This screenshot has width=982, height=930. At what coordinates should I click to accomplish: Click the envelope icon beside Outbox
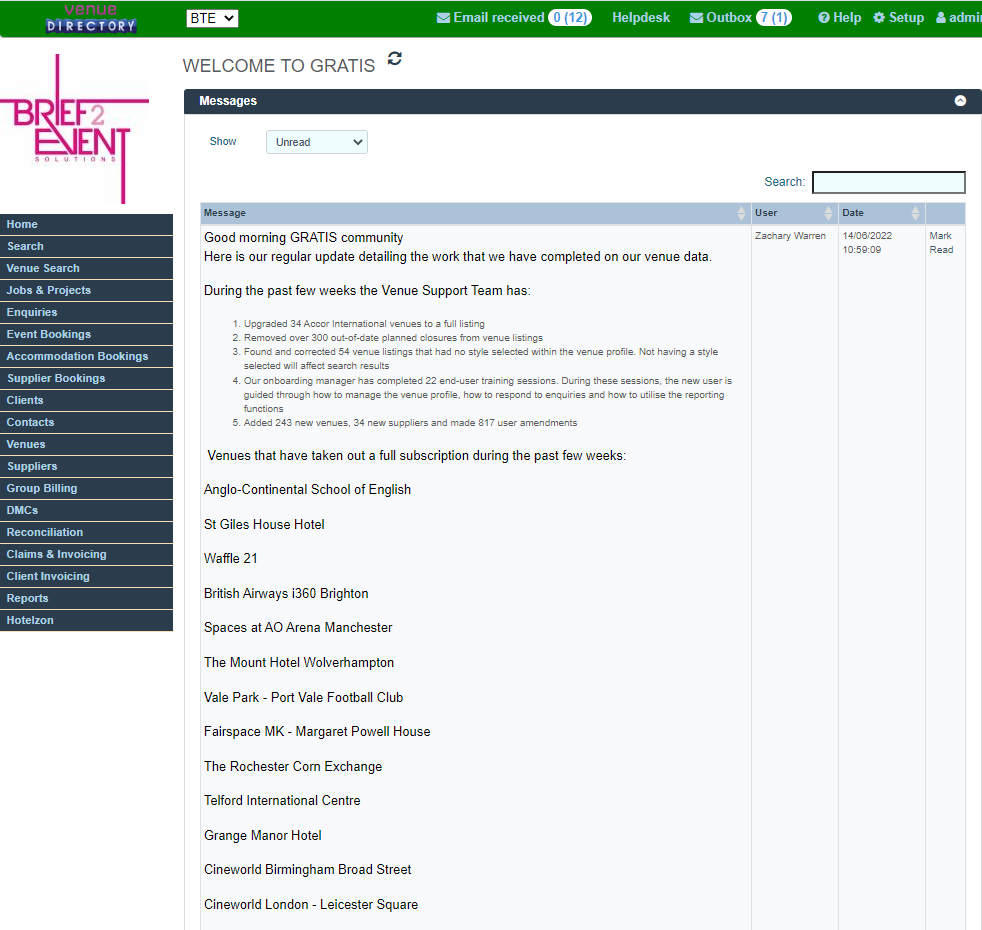pos(696,18)
